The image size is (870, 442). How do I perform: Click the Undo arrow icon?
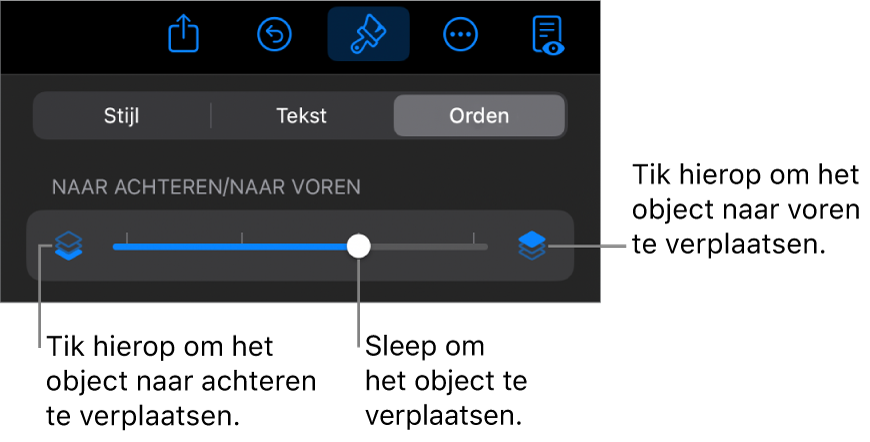(275, 34)
